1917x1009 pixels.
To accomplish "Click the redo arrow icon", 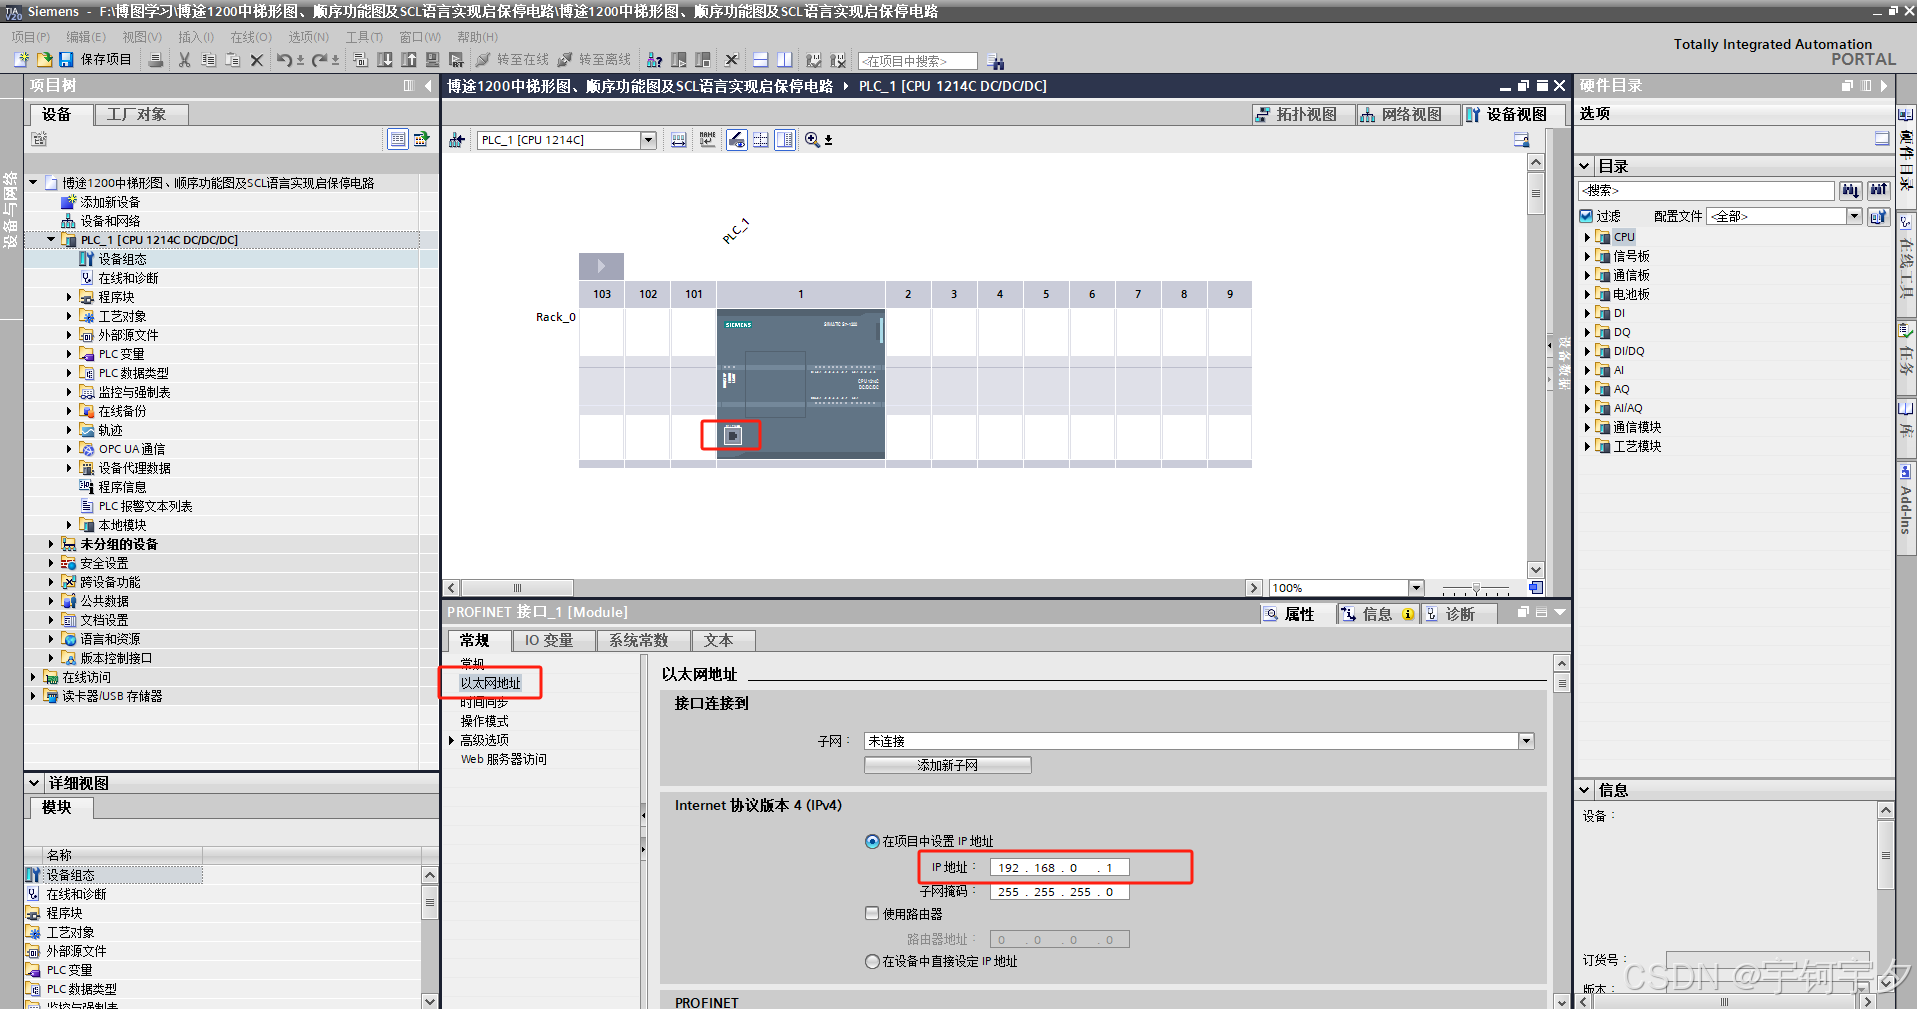I will pos(319,60).
